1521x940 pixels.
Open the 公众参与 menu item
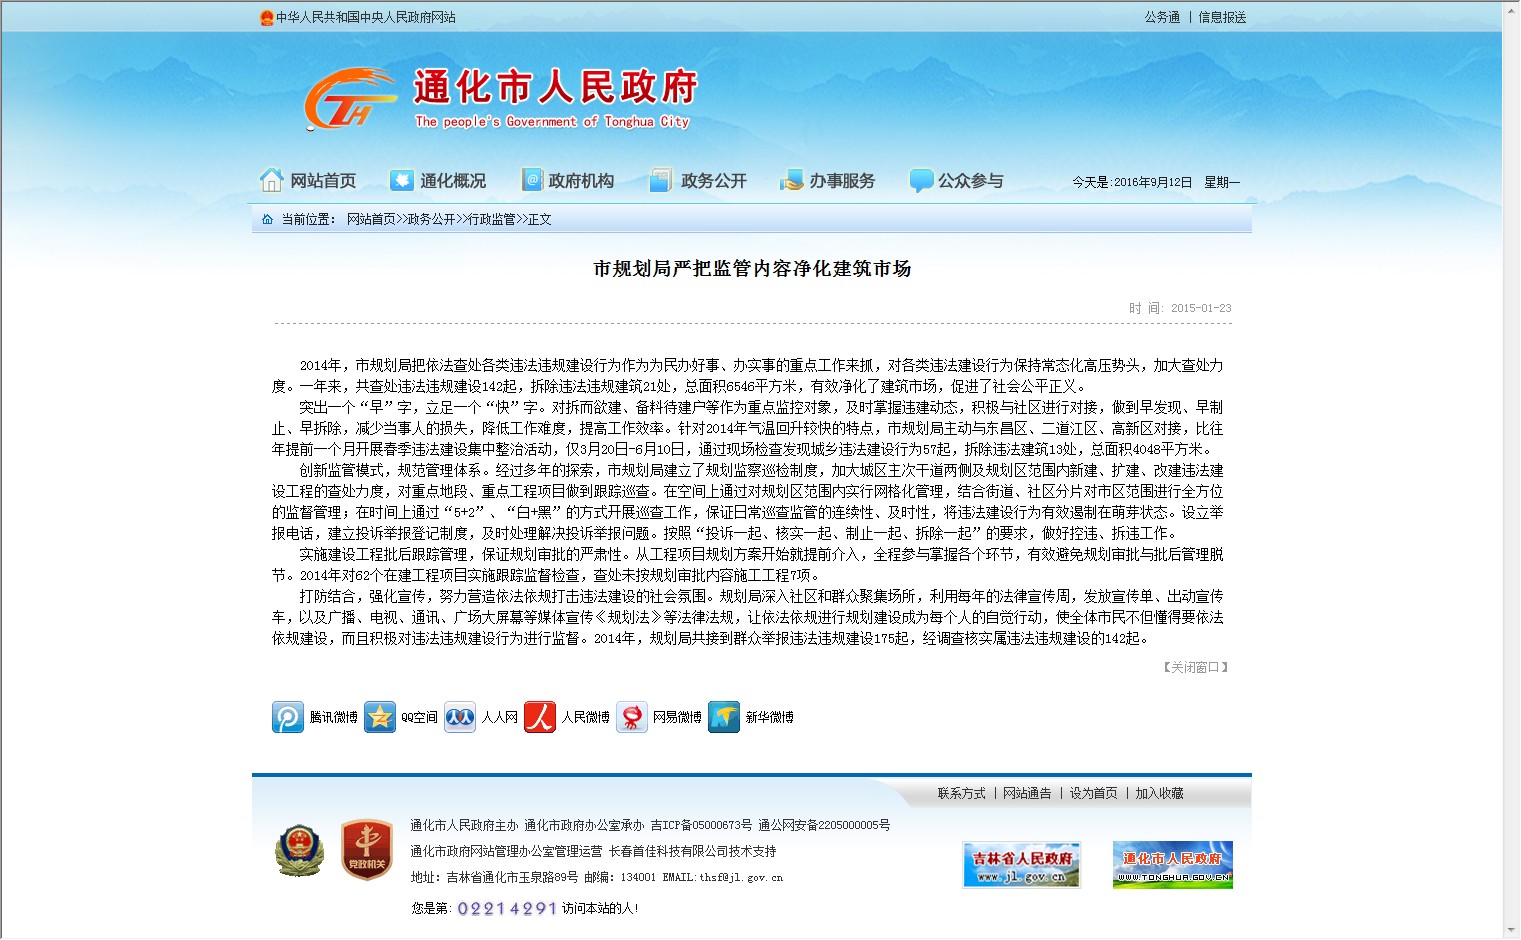click(x=956, y=181)
